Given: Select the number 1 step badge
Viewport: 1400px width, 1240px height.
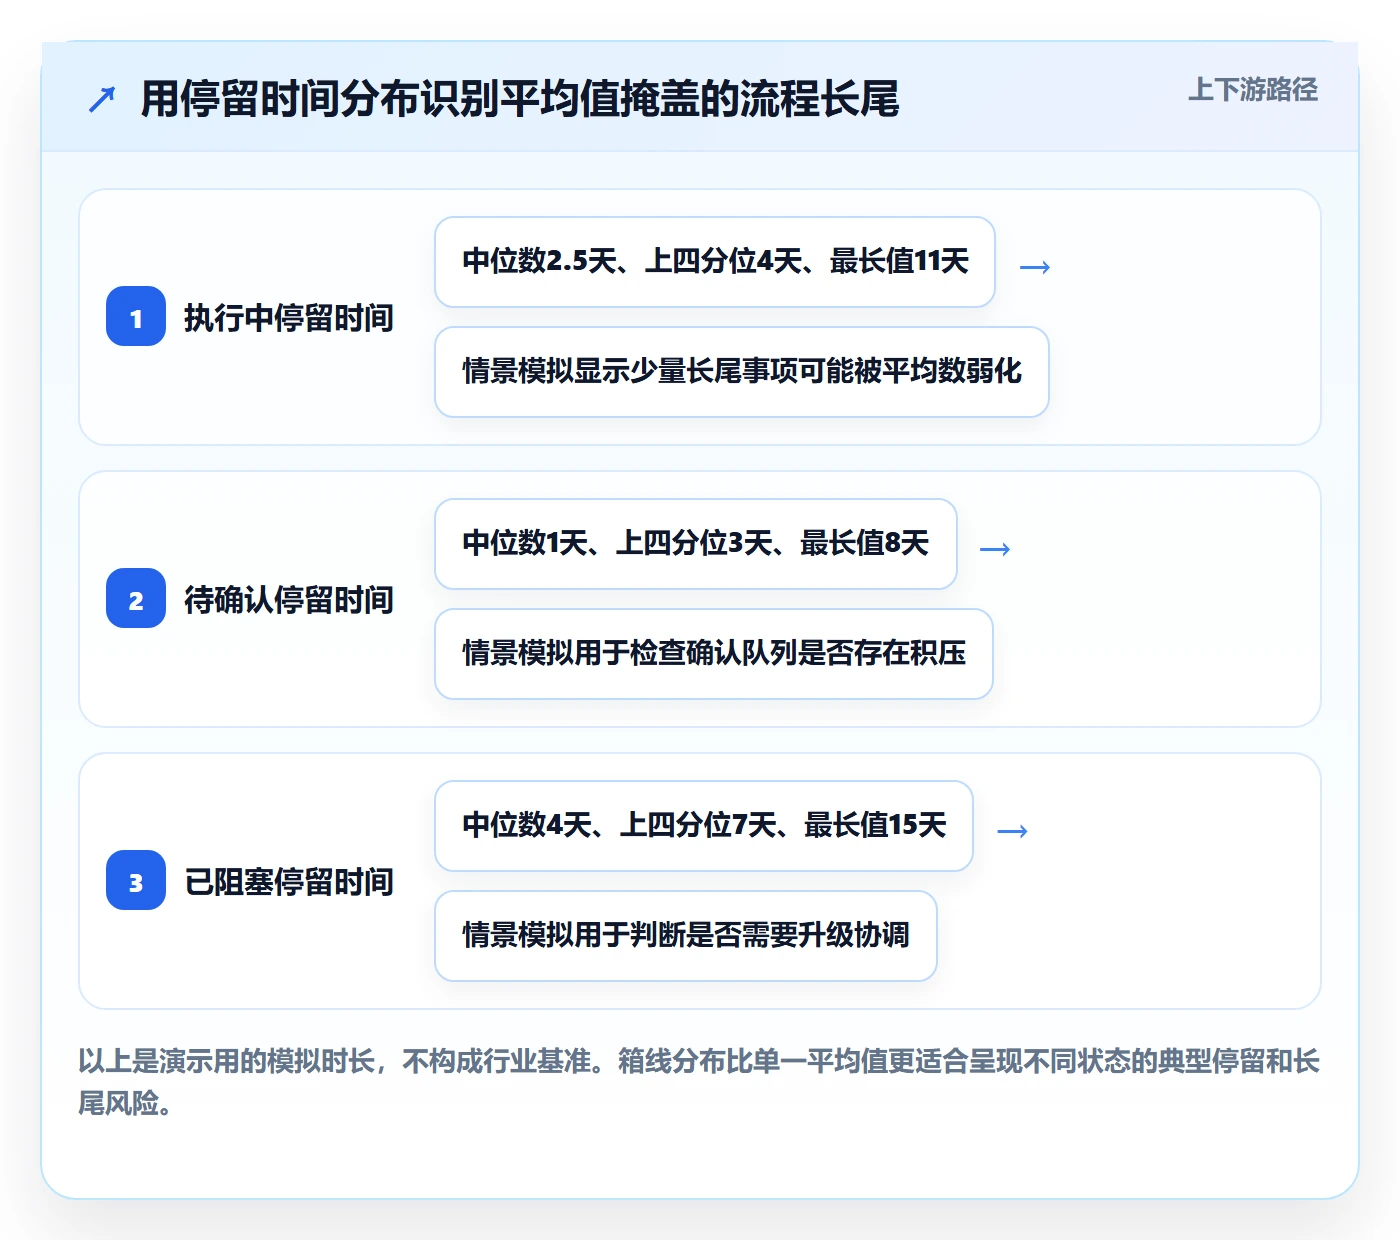Looking at the screenshot, I should click(x=136, y=317).
